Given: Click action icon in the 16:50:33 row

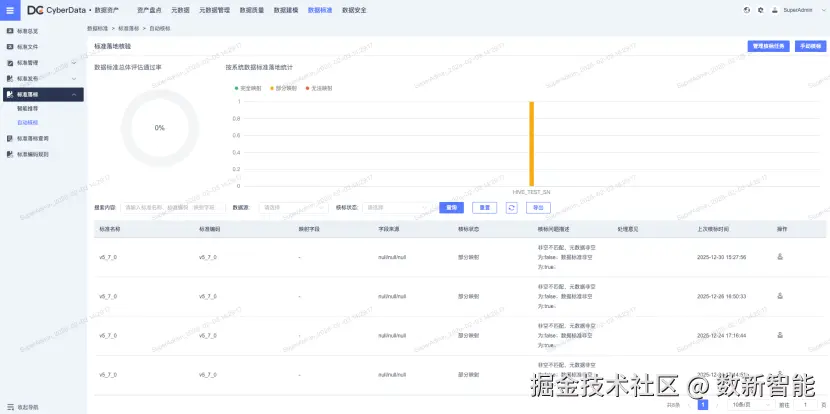Looking at the screenshot, I should [x=780, y=296].
